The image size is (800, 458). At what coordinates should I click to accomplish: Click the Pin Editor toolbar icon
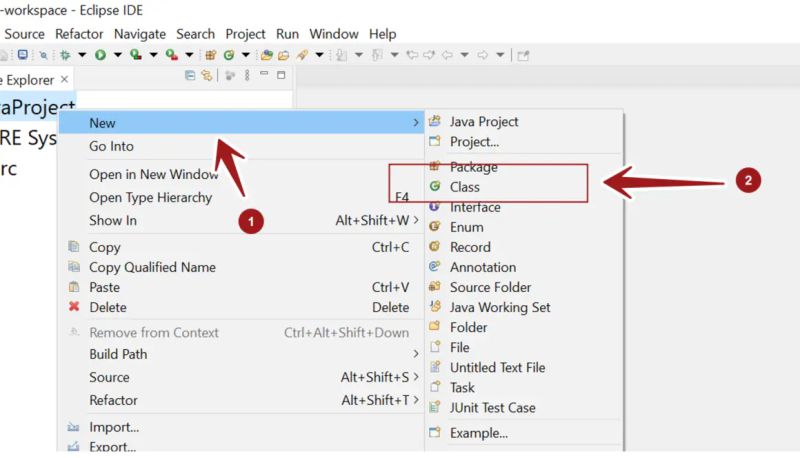click(523, 55)
